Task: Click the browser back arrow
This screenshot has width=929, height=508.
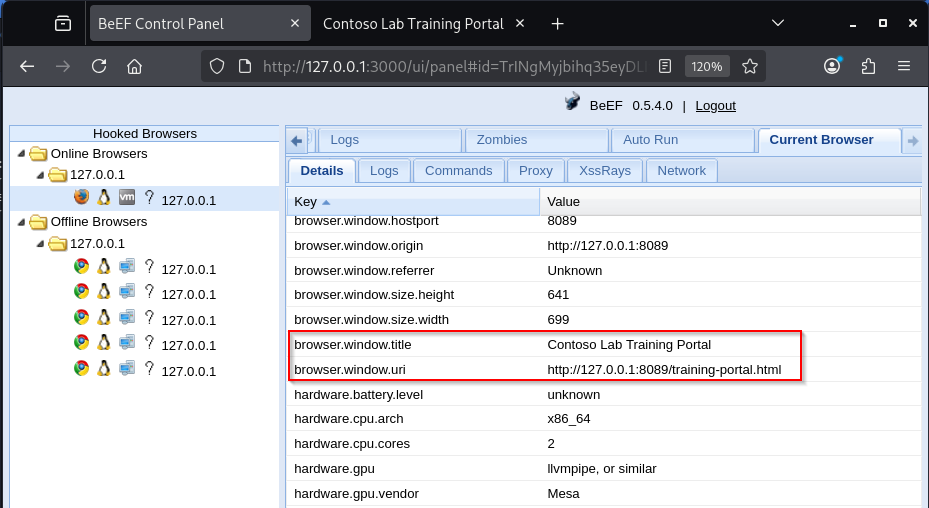Action: (x=27, y=66)
